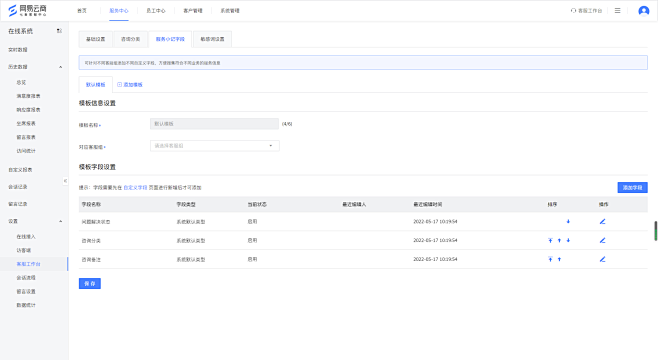Open 访客端 under 设置
The height and width of the screenshot is (360, 658).
tap(24, 250)
